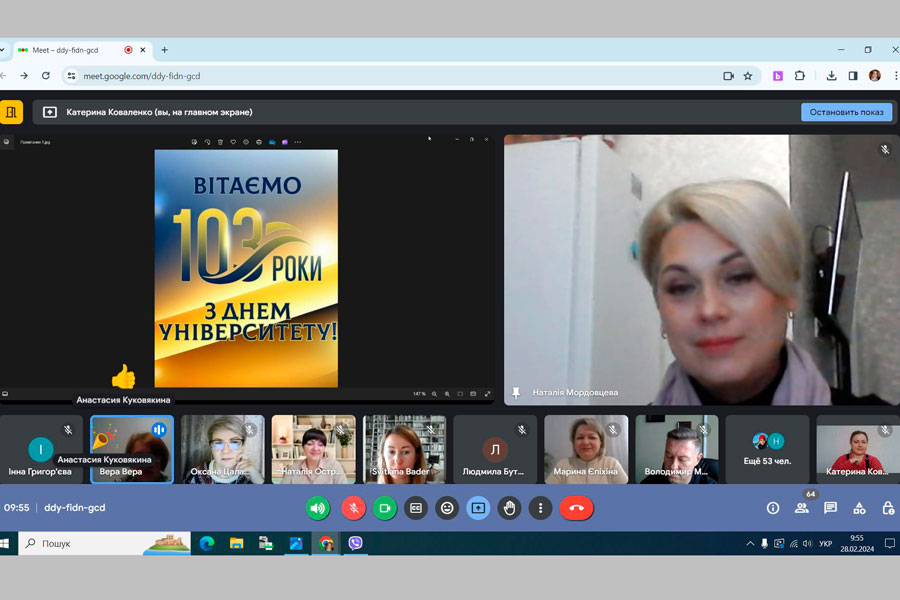The width and height of the screenshot is (900, 600).
Task: Select Володимир М... participant tile
Action: 677,449
